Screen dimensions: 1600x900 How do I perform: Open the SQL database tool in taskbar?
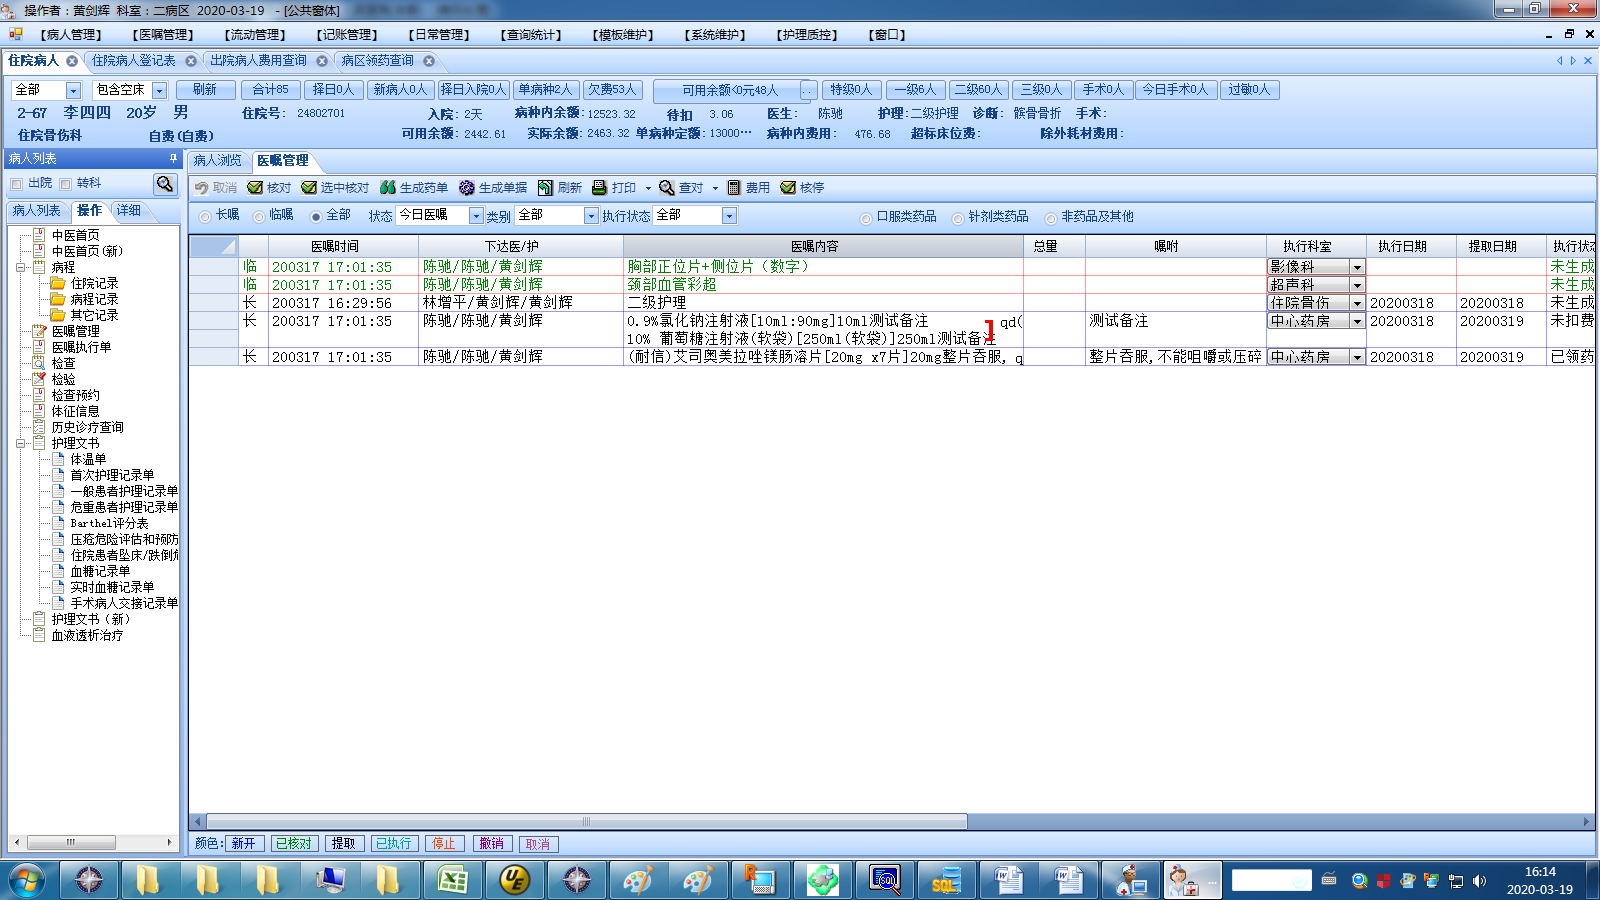946,880
